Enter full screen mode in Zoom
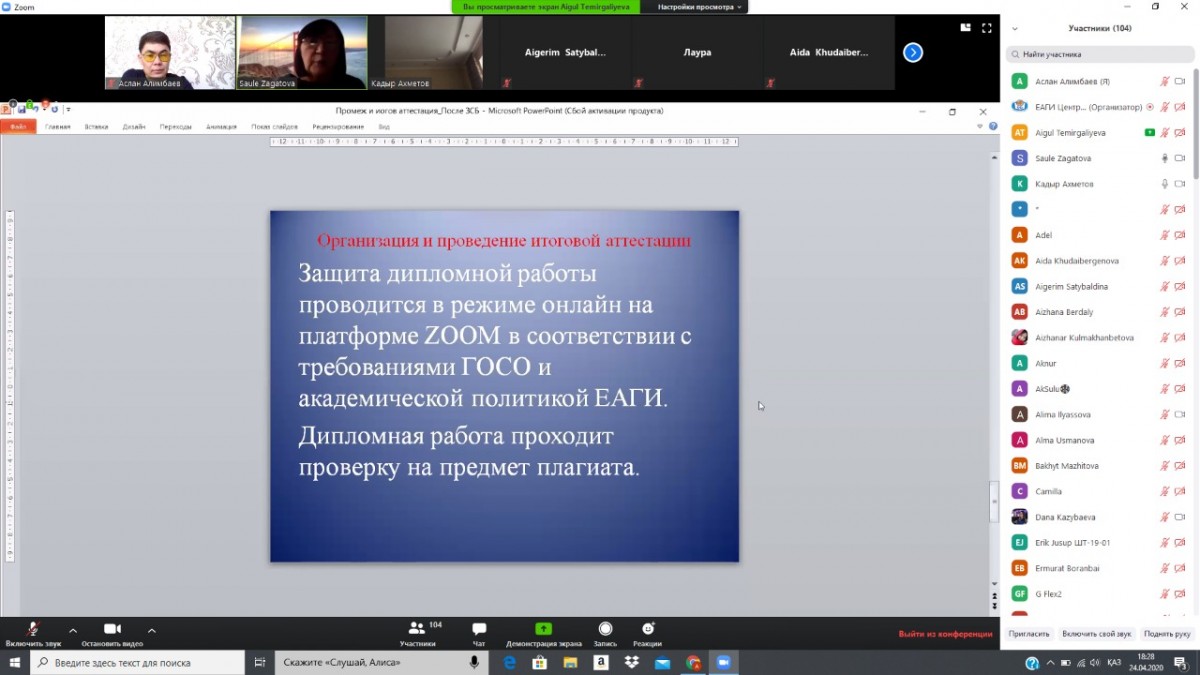1200x675 pixels. coord(987,28)
